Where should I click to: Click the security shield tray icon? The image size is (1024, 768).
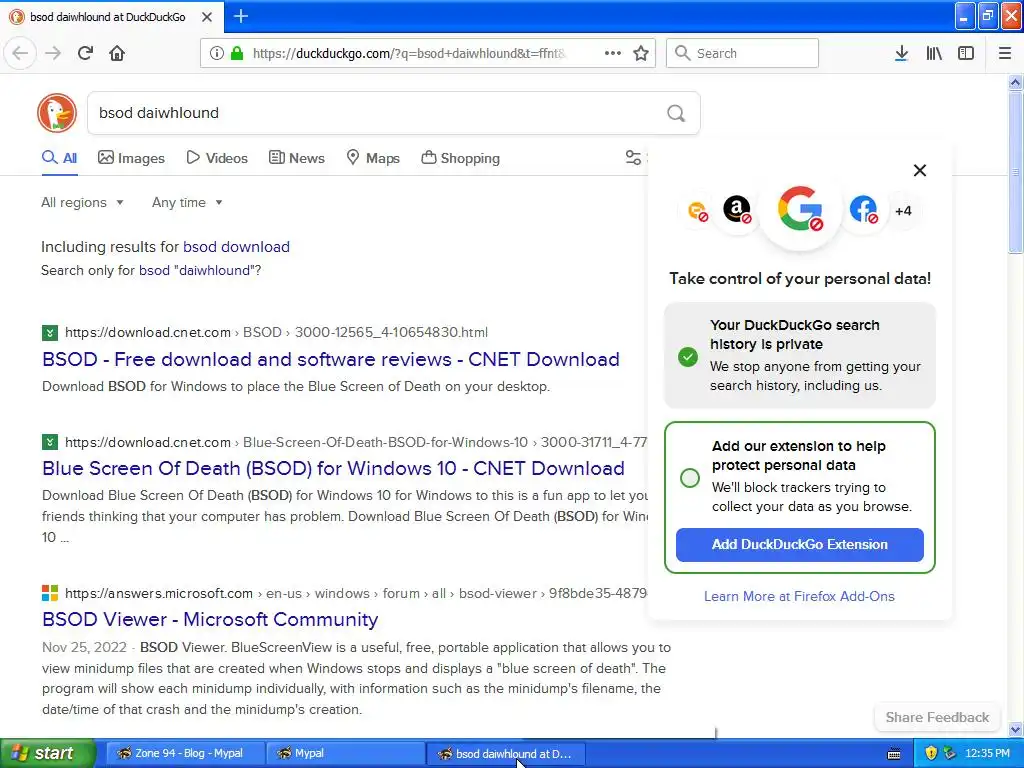click(x=931, y=753)
